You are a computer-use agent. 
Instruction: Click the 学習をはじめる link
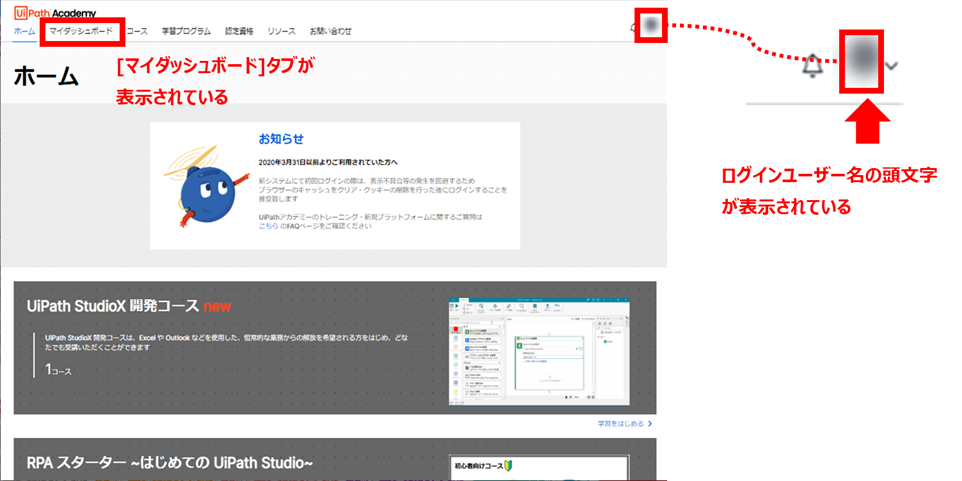[621, 424]
